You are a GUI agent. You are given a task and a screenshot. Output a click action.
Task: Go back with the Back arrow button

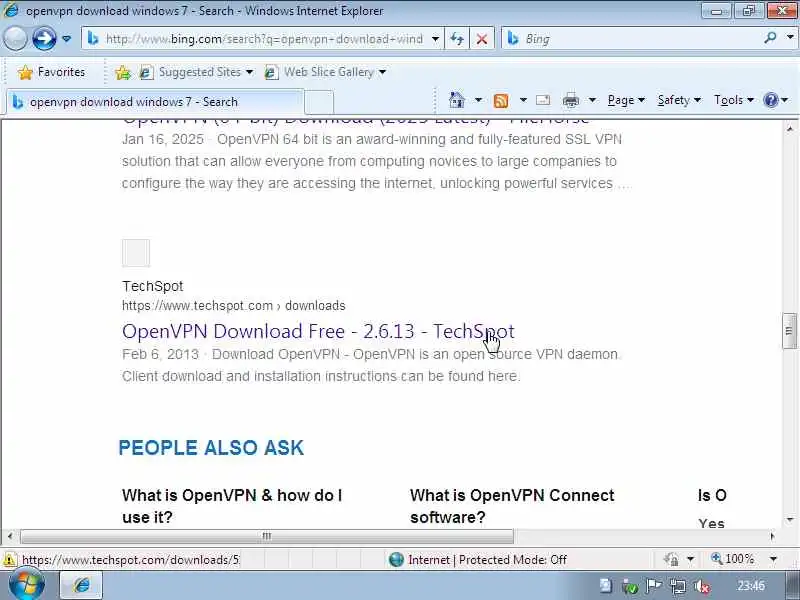(15, 39)
